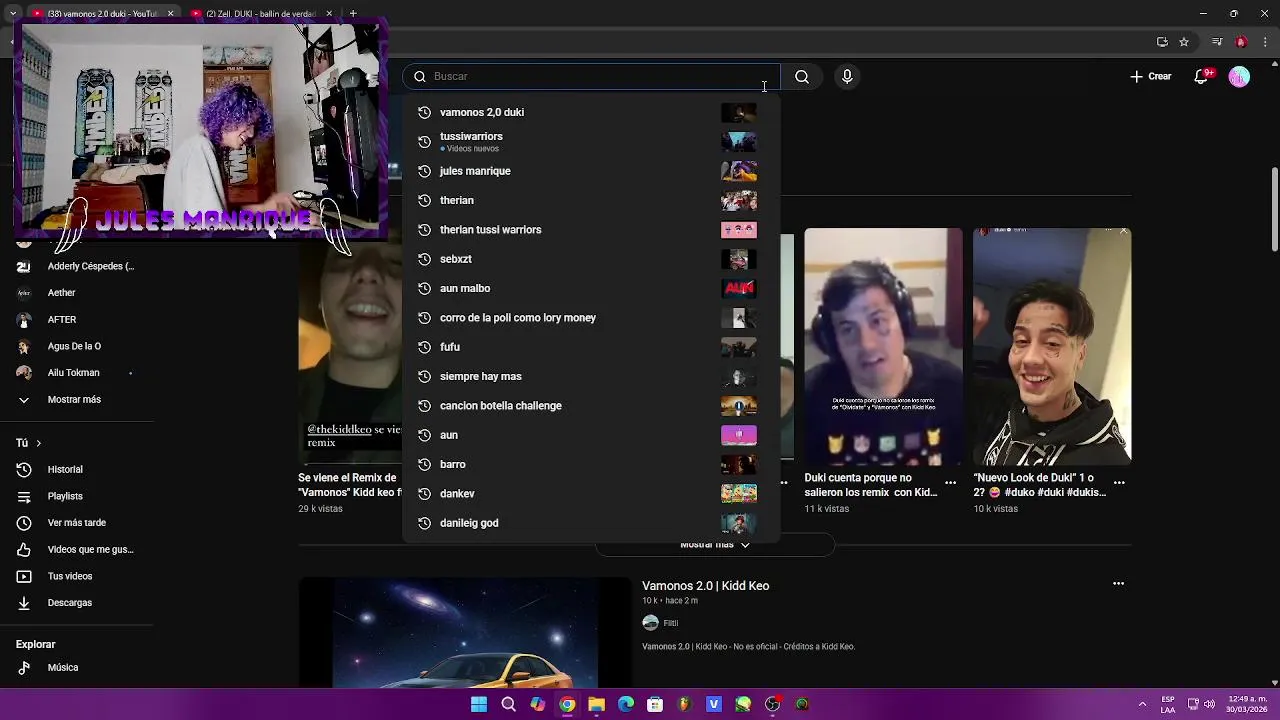Viewport: 1280px width, 720px height.
Task: Select suggestion vamonos 2,0 duki
Action: [590, 112]
